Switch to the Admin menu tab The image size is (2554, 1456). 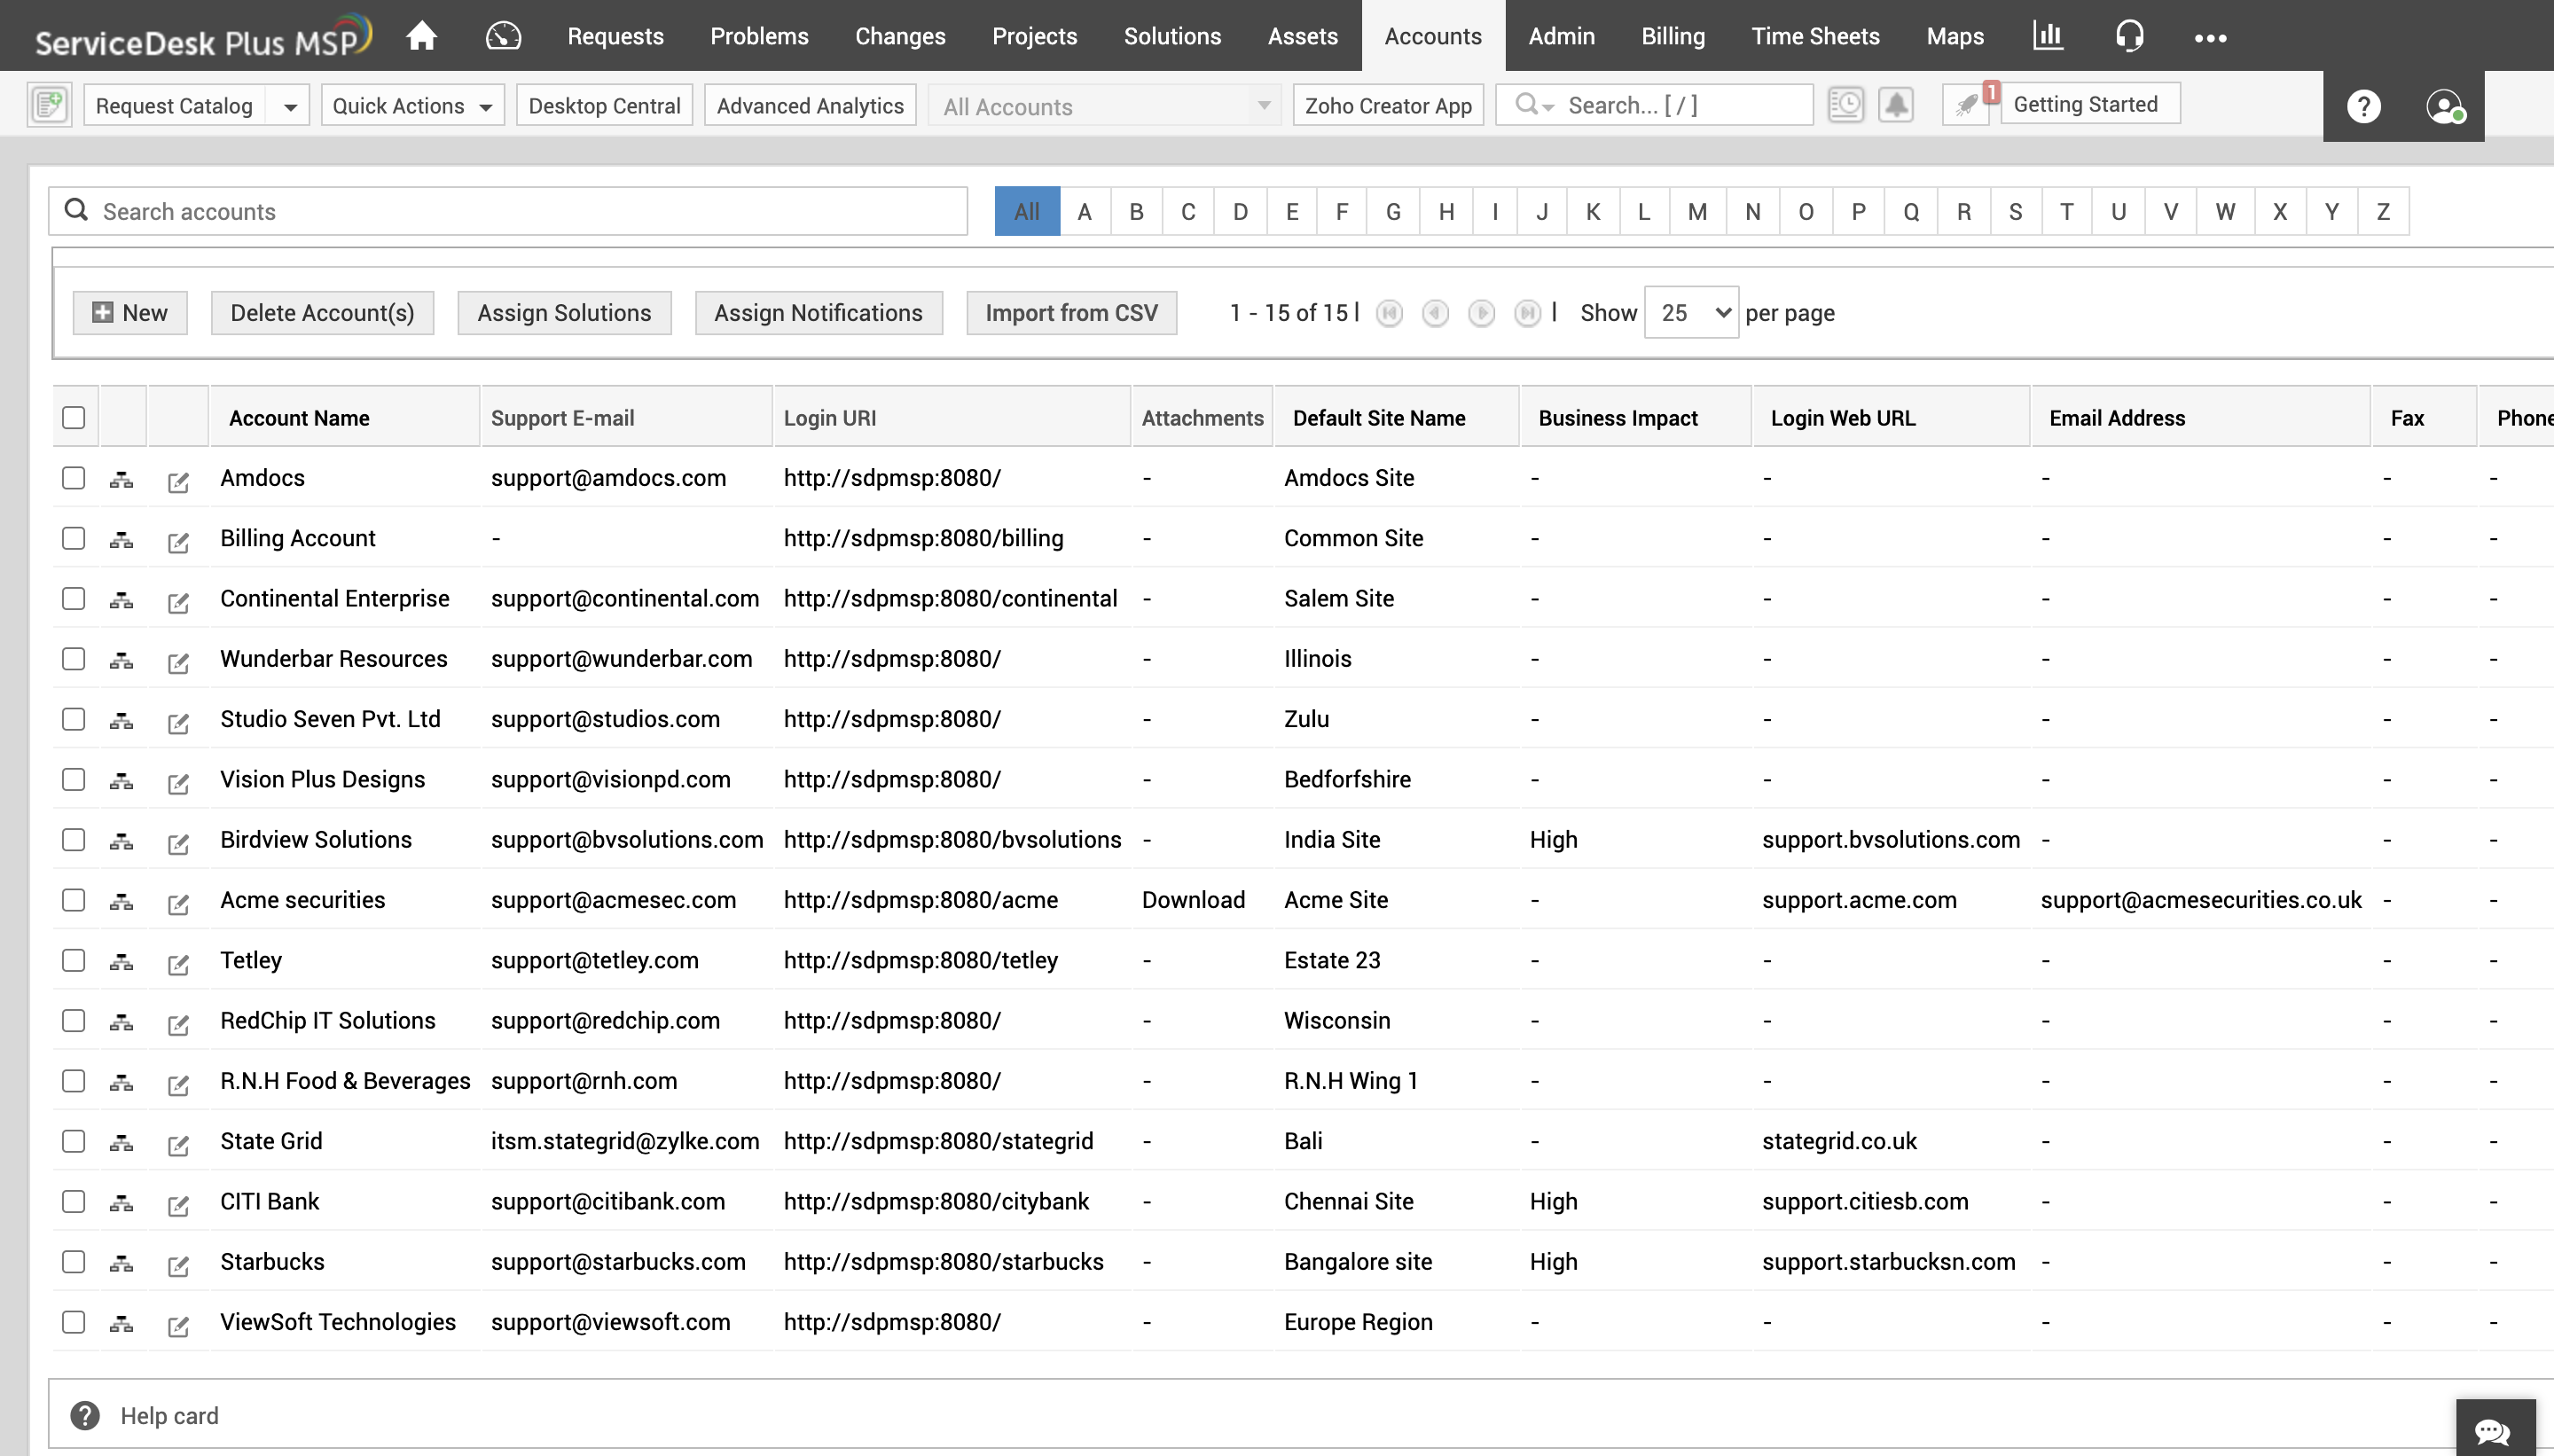pos(1561,35)
